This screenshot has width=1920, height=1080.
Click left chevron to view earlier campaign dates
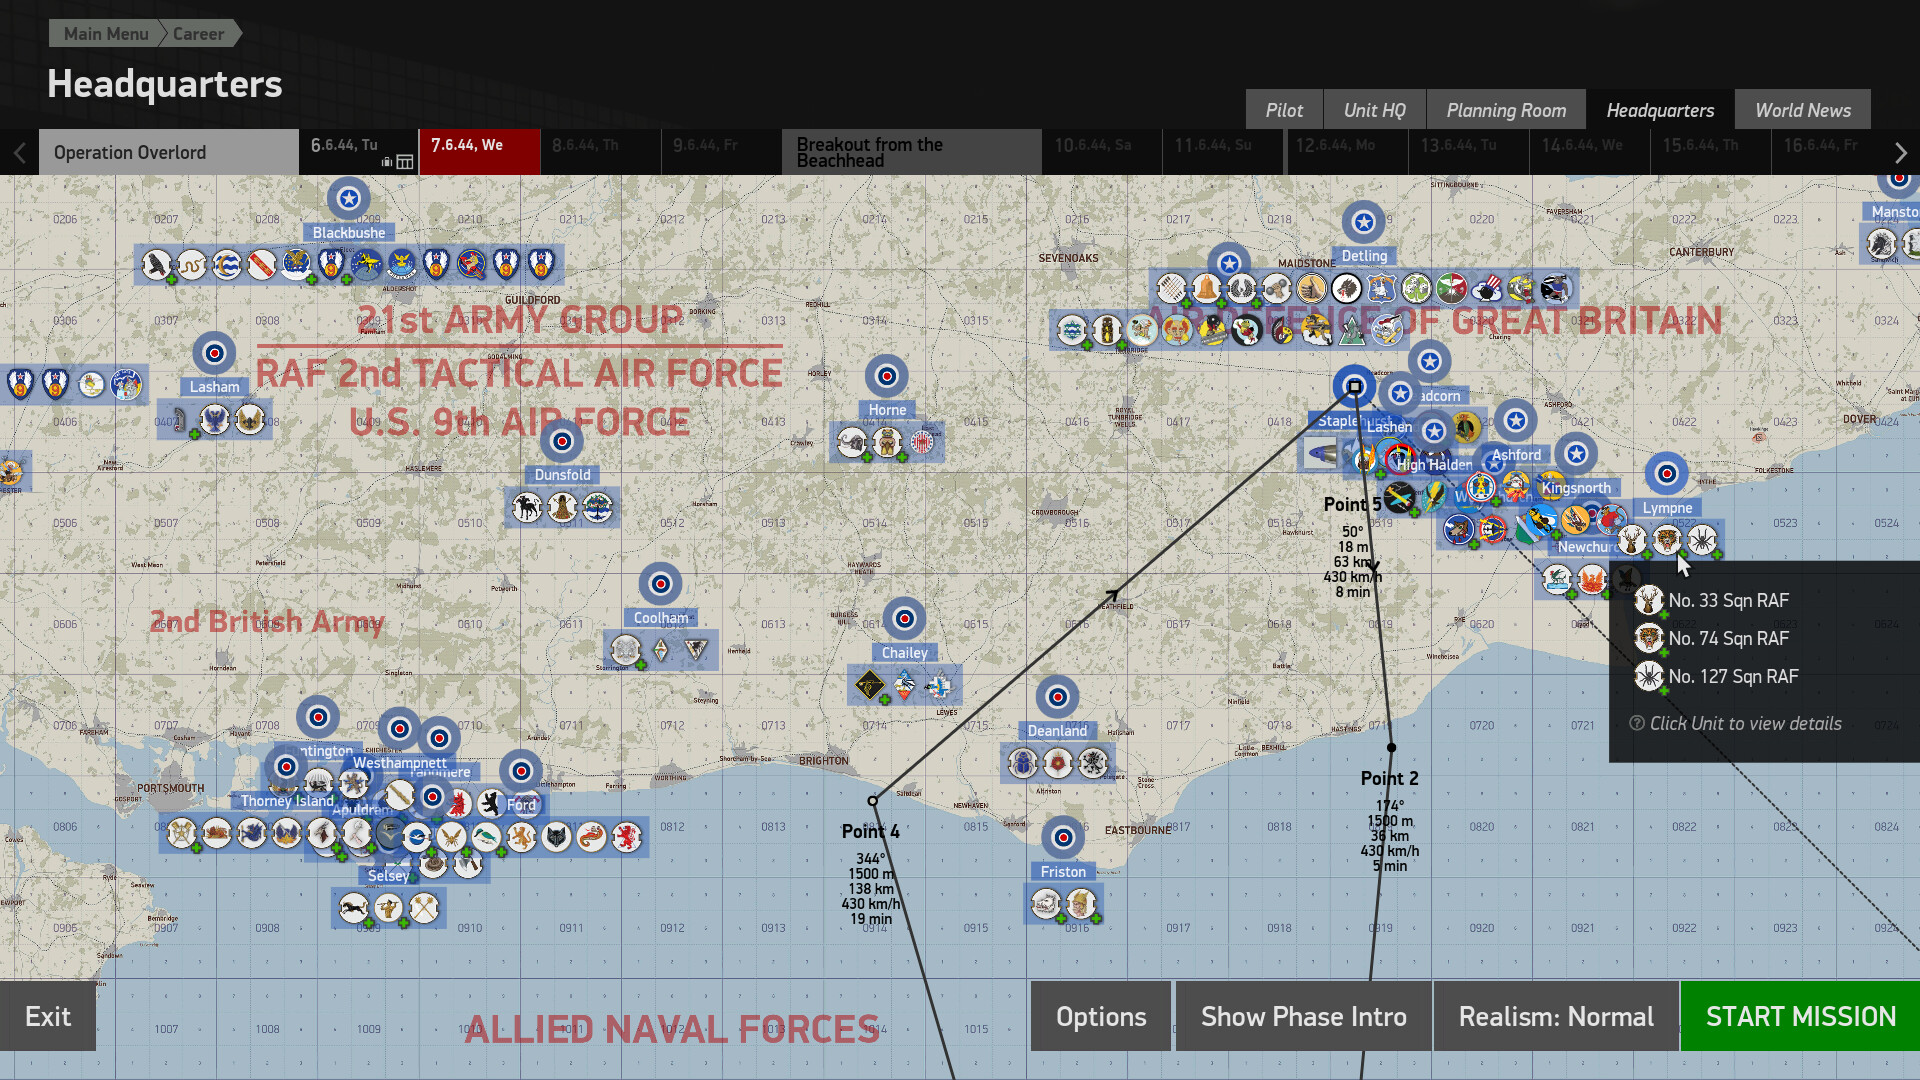[18, 151]
